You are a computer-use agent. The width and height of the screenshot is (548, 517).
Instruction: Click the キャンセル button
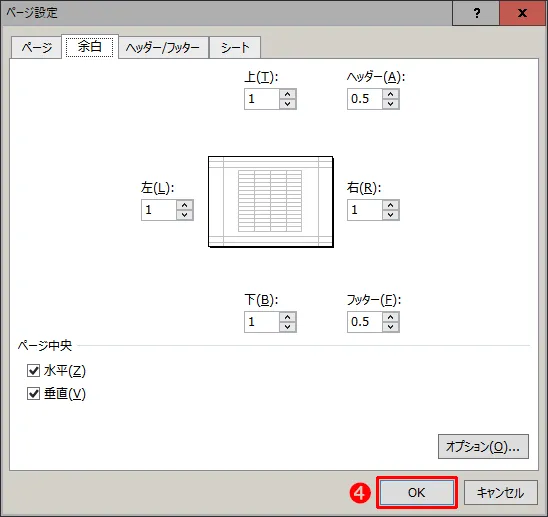500,493
